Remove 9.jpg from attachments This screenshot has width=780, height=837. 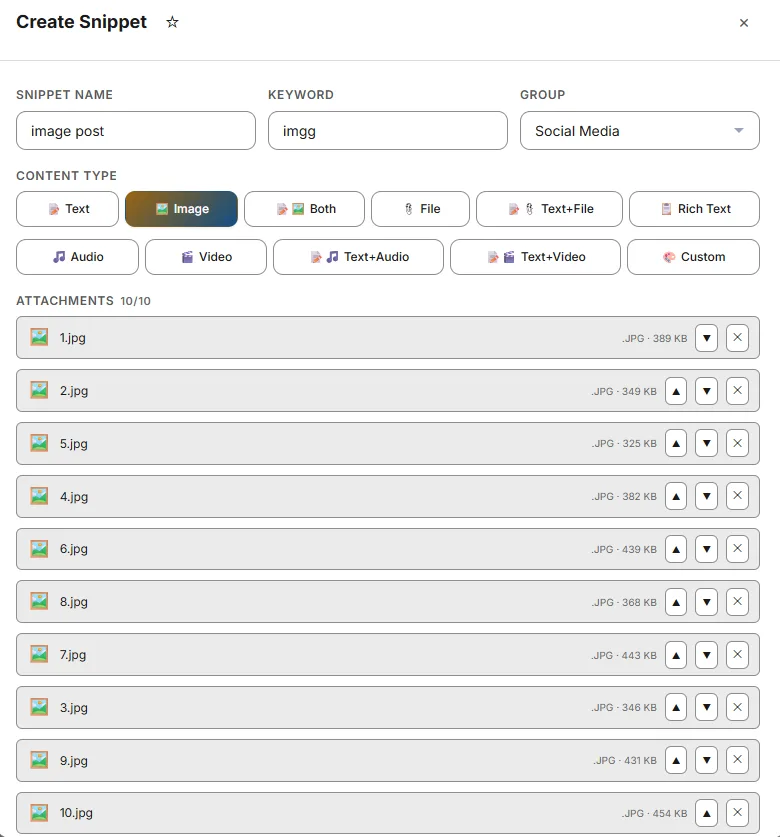(737, 761)
